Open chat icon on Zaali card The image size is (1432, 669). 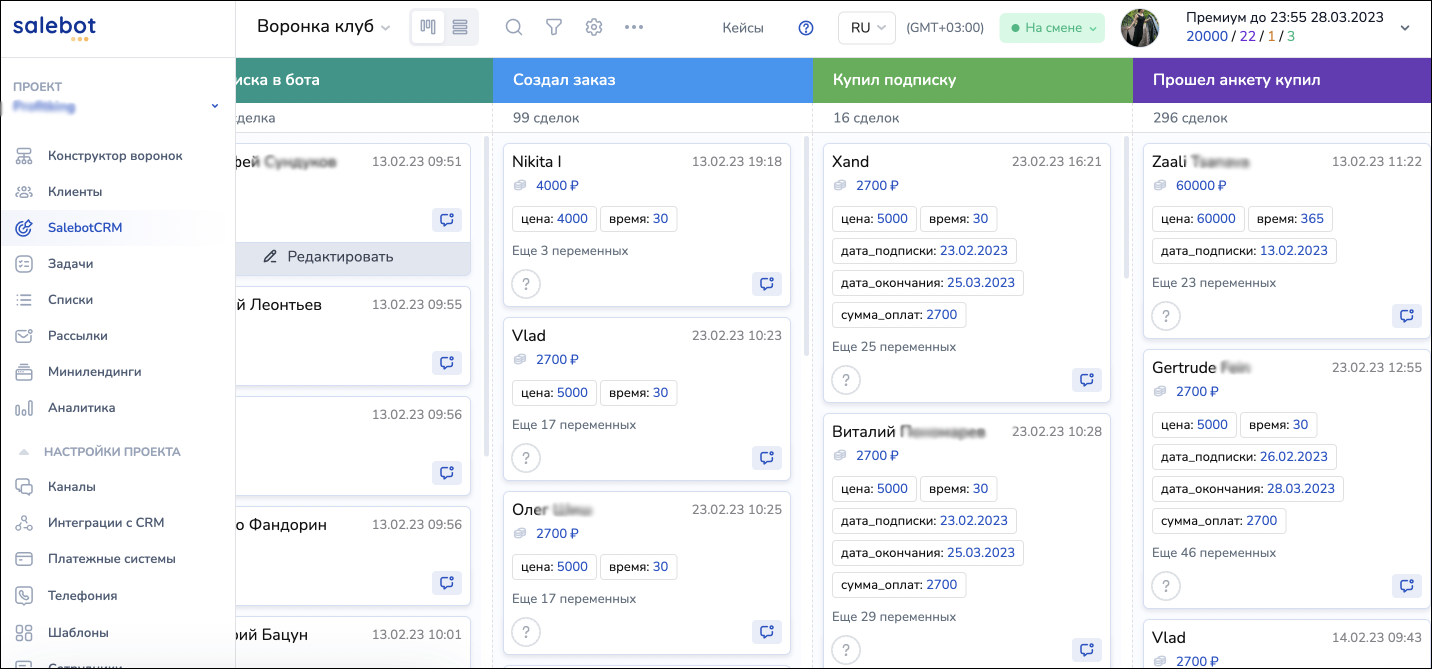1407,316
